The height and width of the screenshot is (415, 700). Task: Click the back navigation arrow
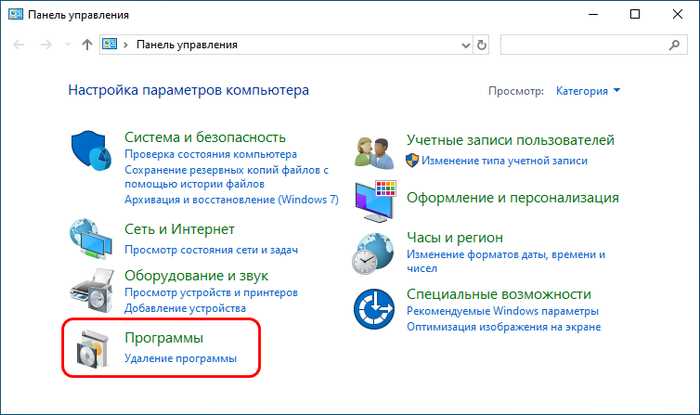(x=19, y=45)
